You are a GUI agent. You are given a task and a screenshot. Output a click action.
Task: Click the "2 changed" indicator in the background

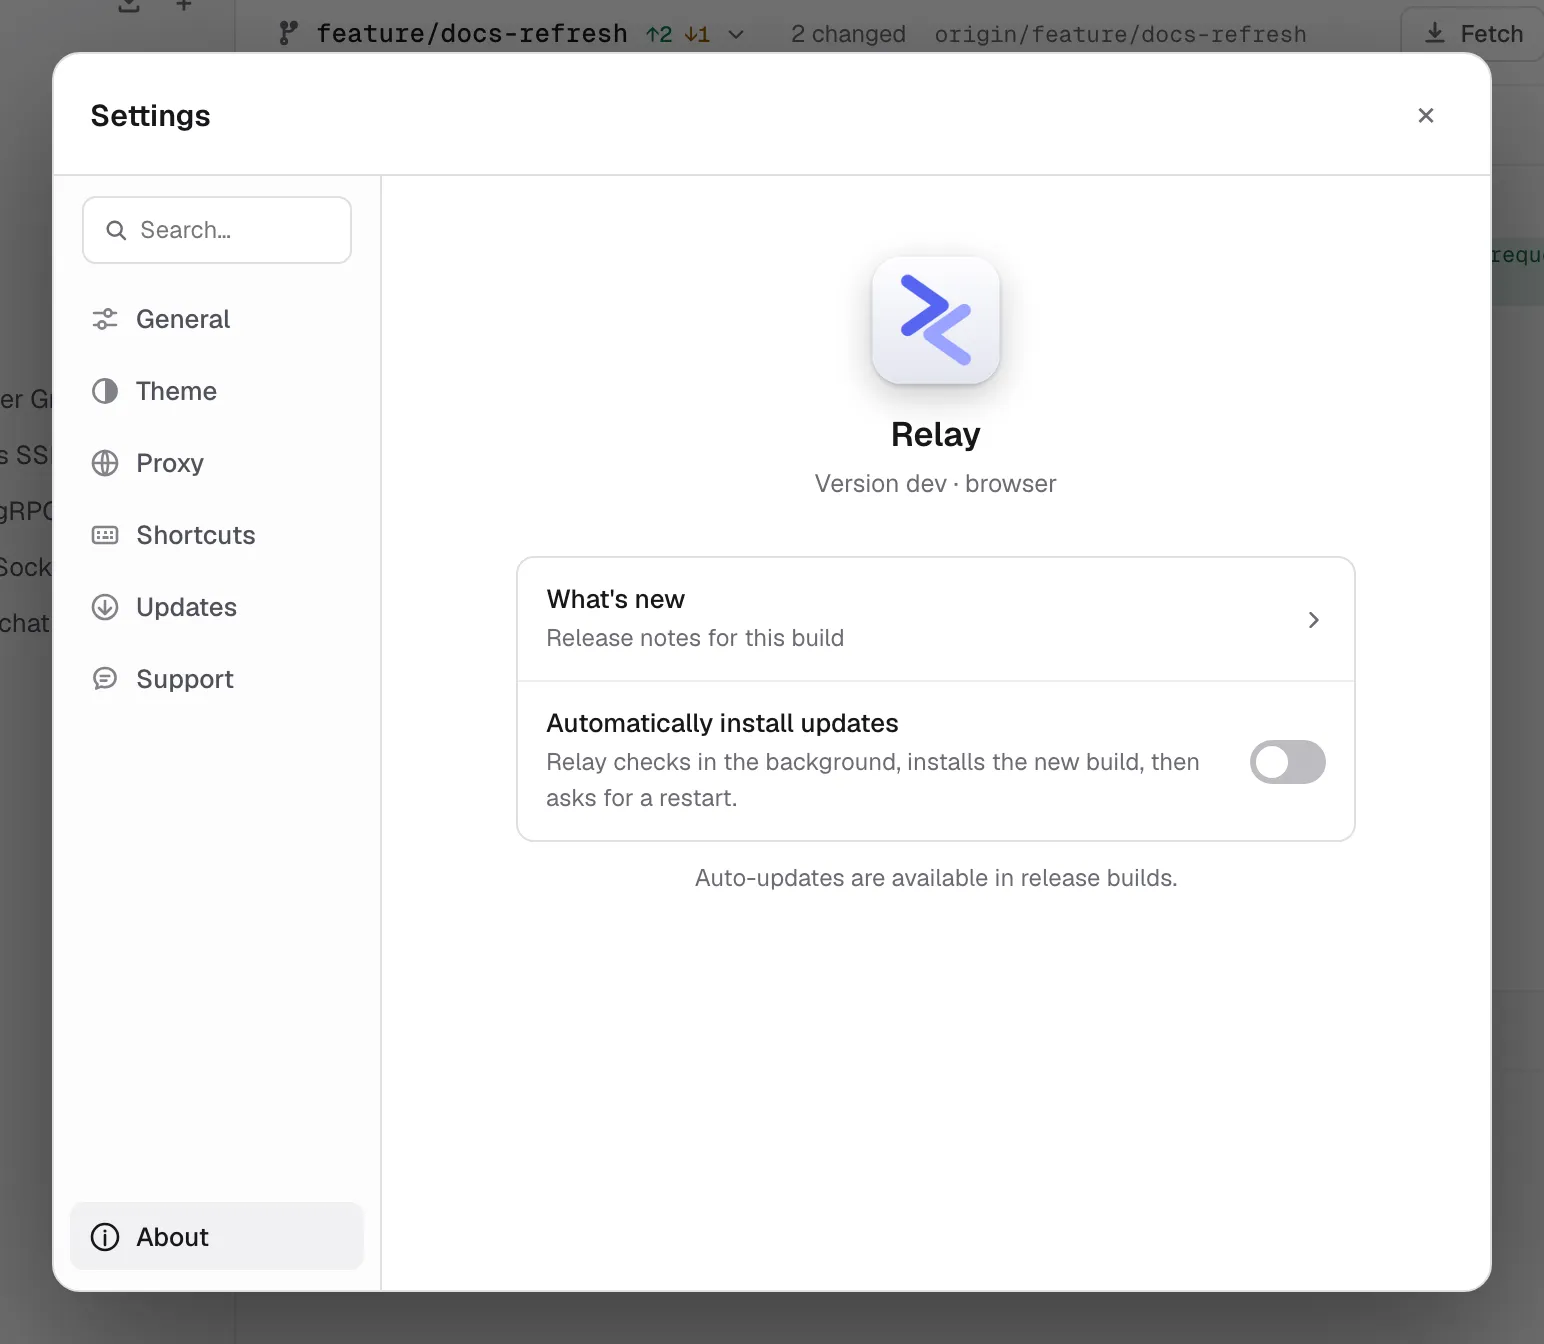(x=848, y=34)
